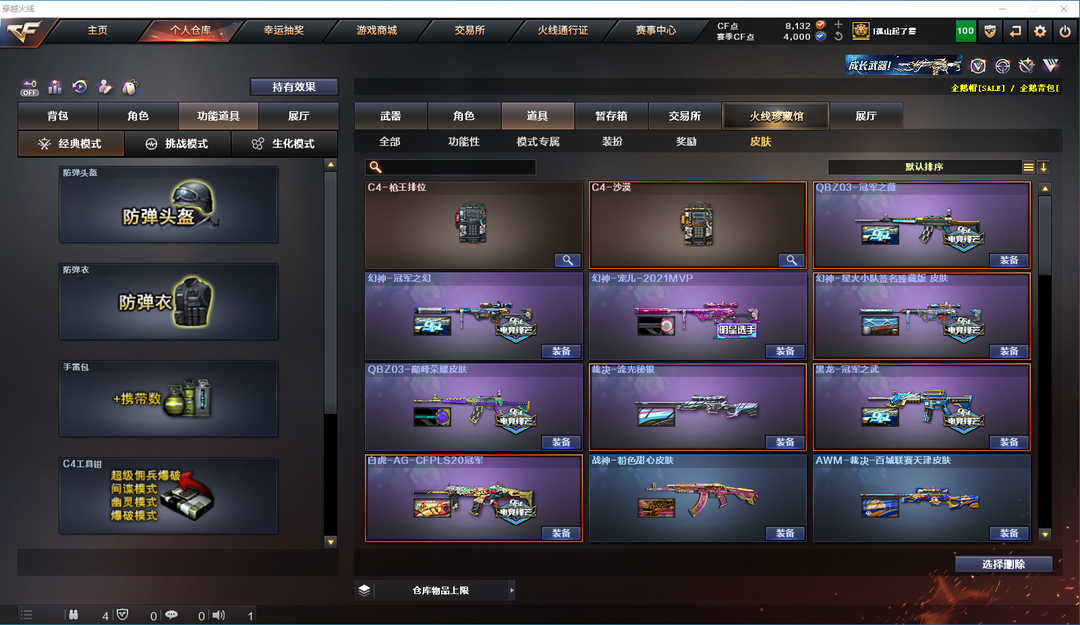Open the player avatar badge

tap(861, 30)
